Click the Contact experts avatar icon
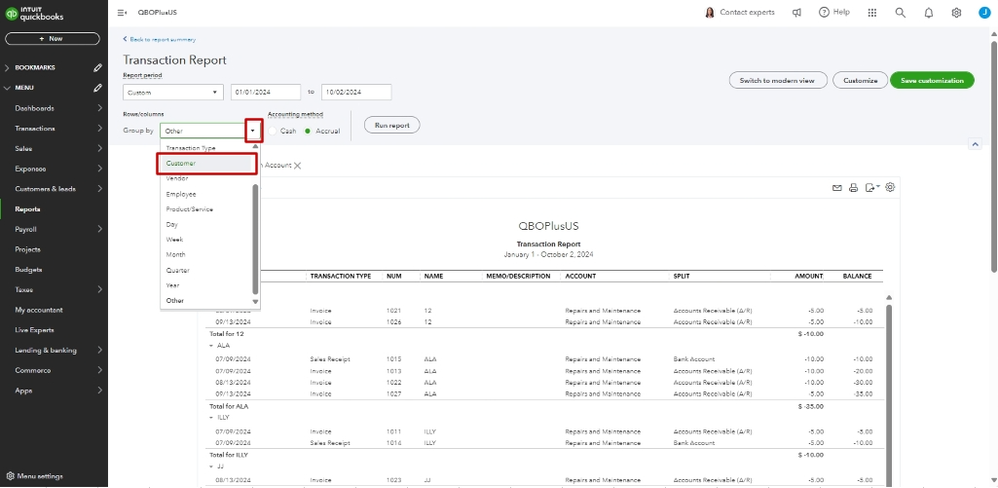The image size is (998, 488). click(710, 13)
